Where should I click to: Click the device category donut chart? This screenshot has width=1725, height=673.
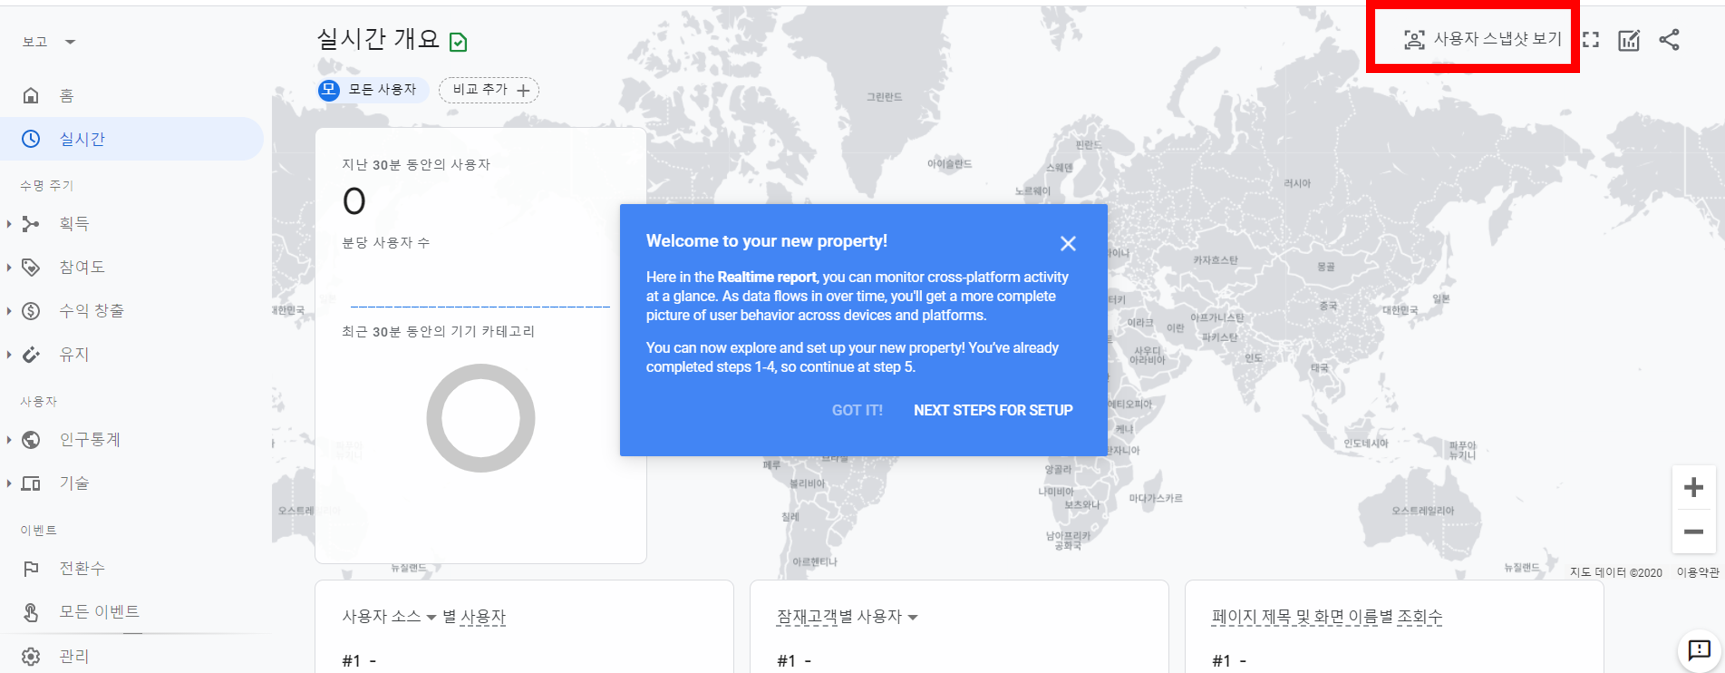[481, 418]
